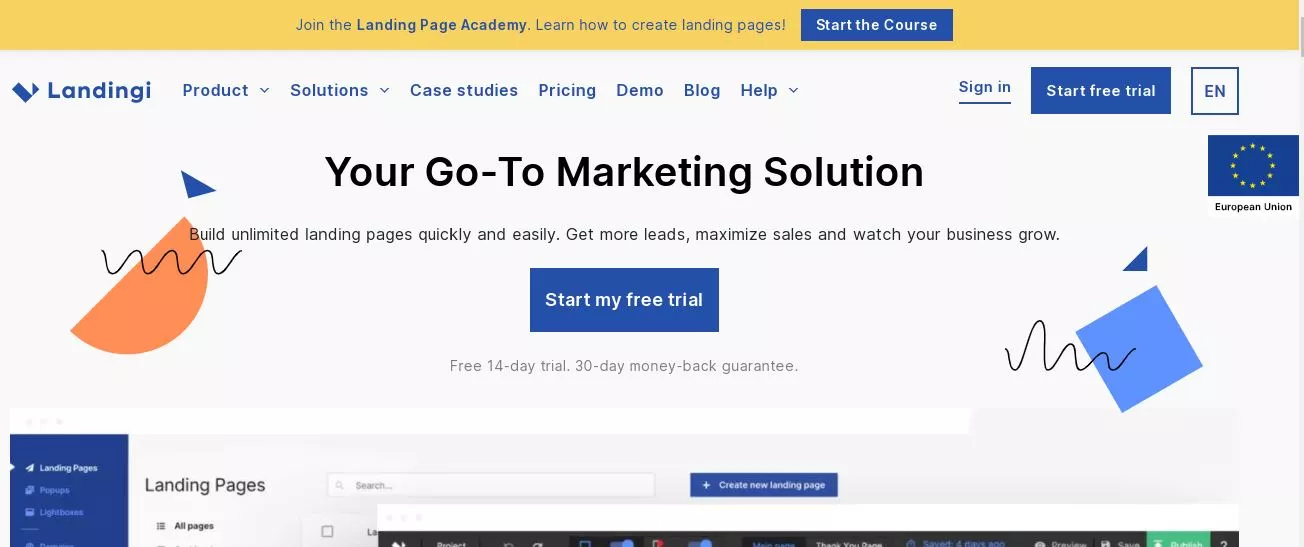This screenshot has width=1304, height=547.
Task: Open Popups in the app sidebar
Action: [x=54, y=490]
